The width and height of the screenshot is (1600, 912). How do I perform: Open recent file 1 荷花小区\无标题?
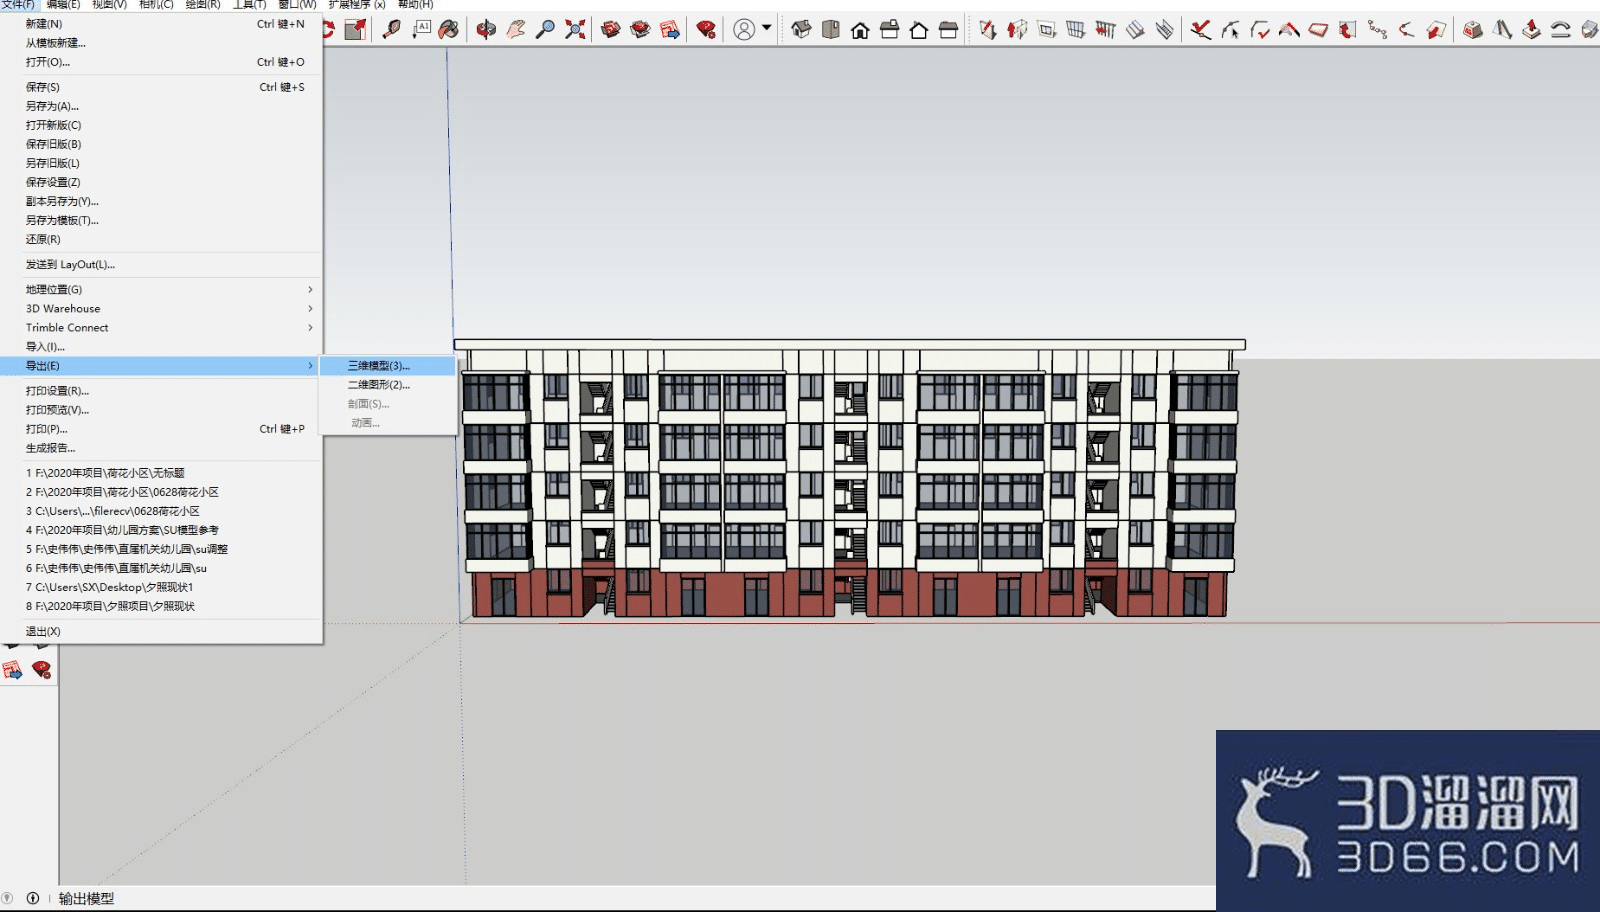161,473
